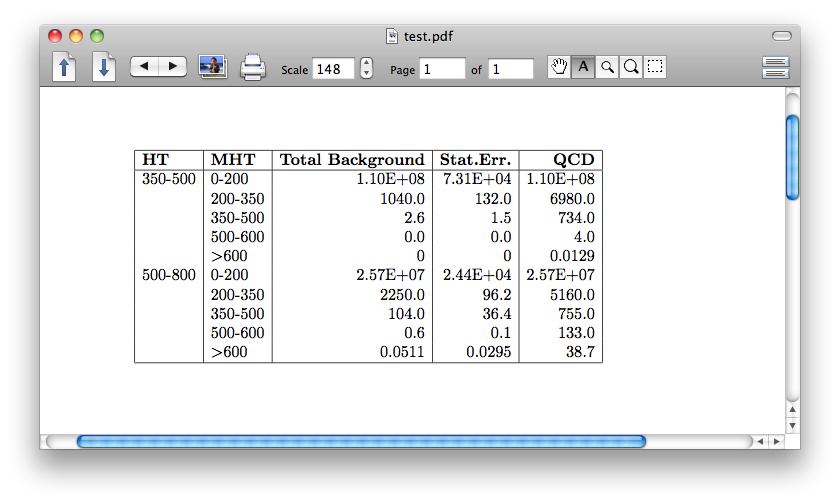Screen dimensions: 840x504
Task: Click the 0.0511 total background value
Action: click(402, 352)
